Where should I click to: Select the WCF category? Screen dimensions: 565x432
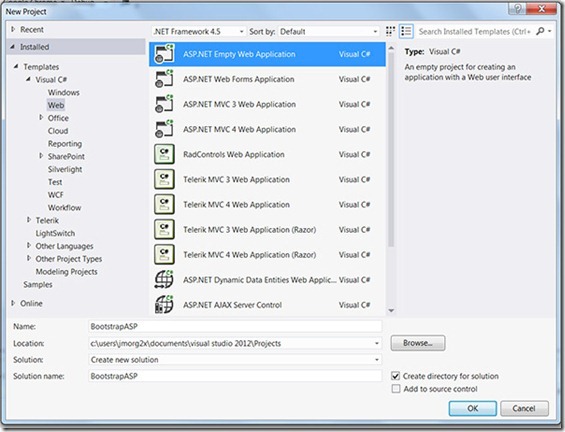click(55, 195)
